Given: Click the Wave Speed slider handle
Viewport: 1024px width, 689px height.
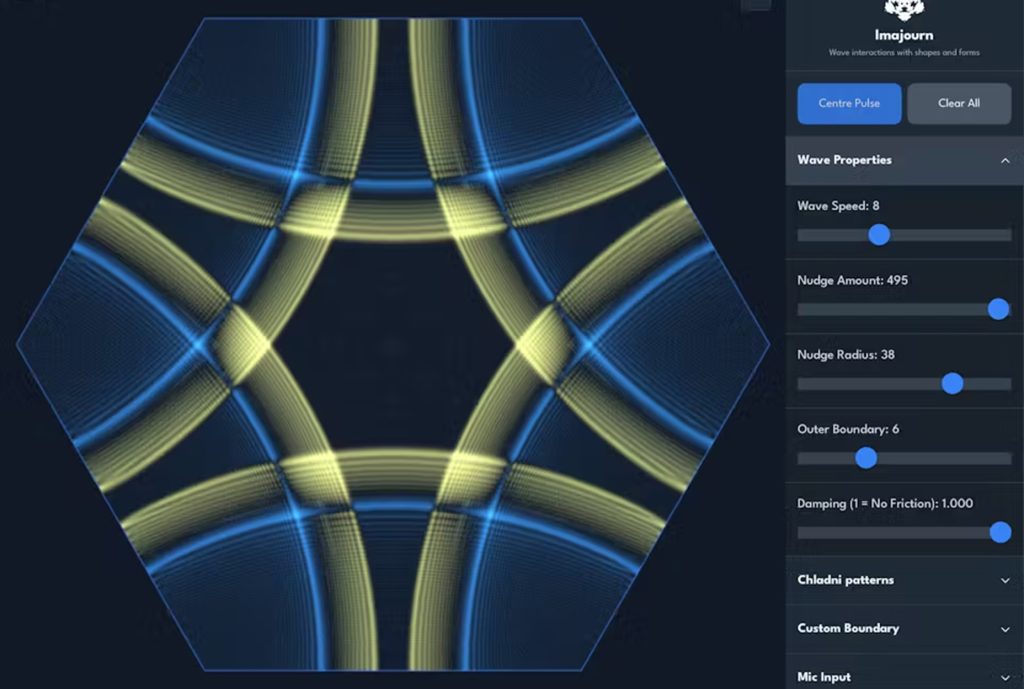Looking at the screenshot, I should (878, 235).
